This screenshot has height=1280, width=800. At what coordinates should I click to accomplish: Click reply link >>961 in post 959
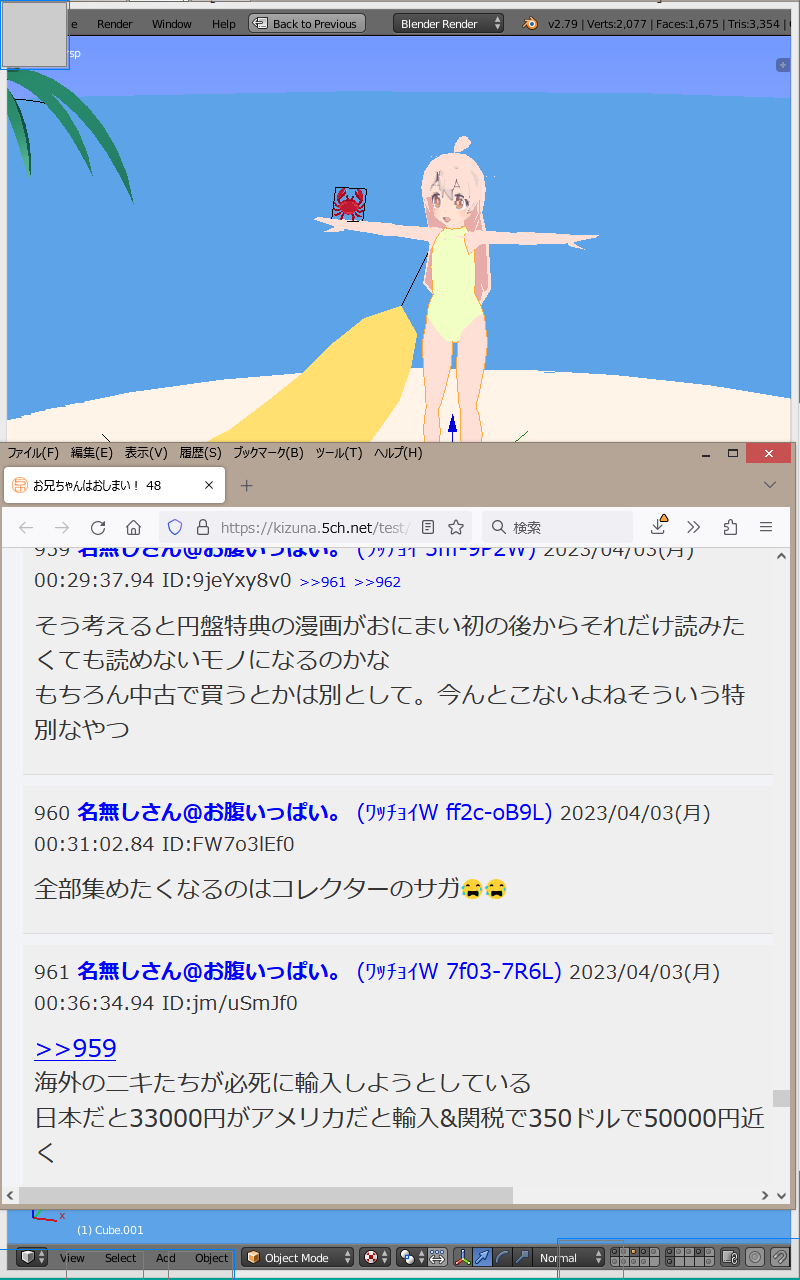tap(322, 582)
